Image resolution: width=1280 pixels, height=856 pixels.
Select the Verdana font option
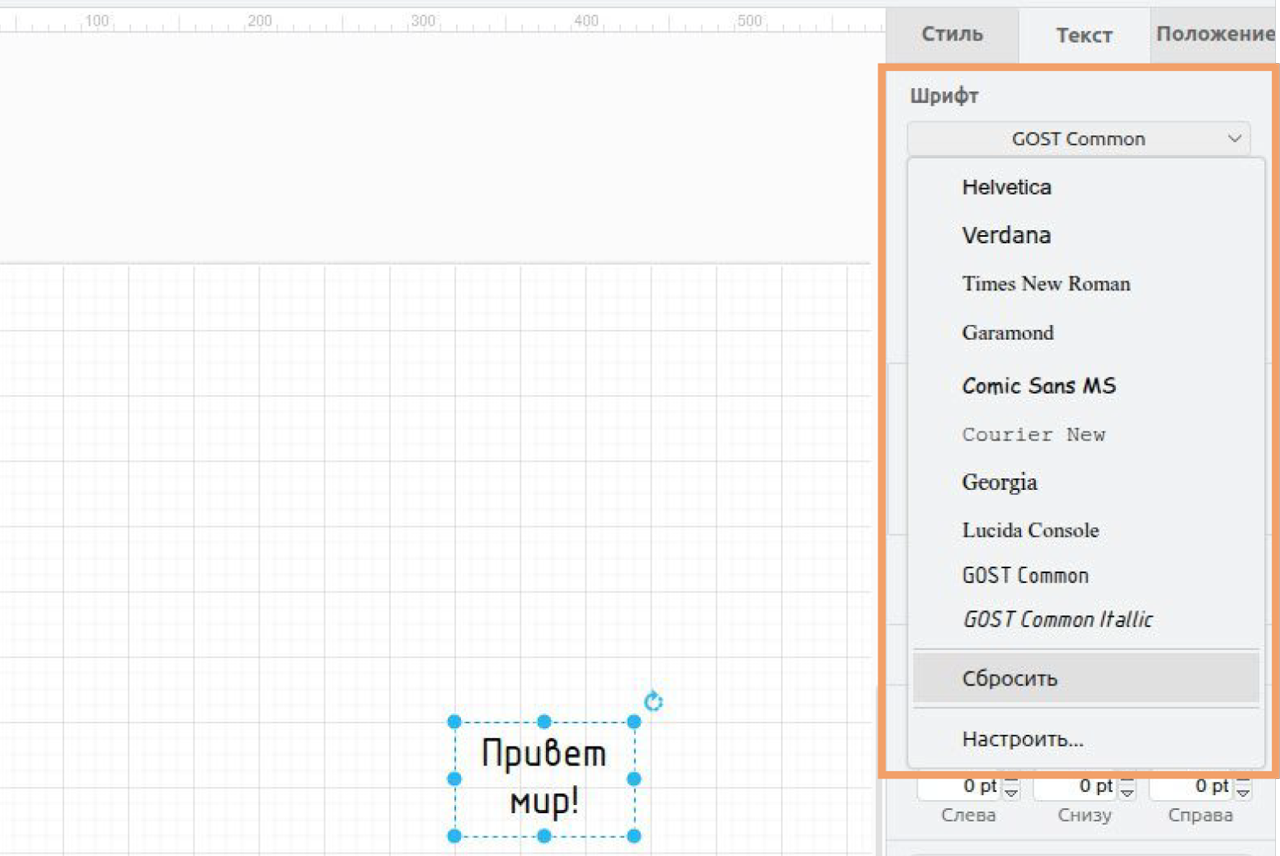1006,235
